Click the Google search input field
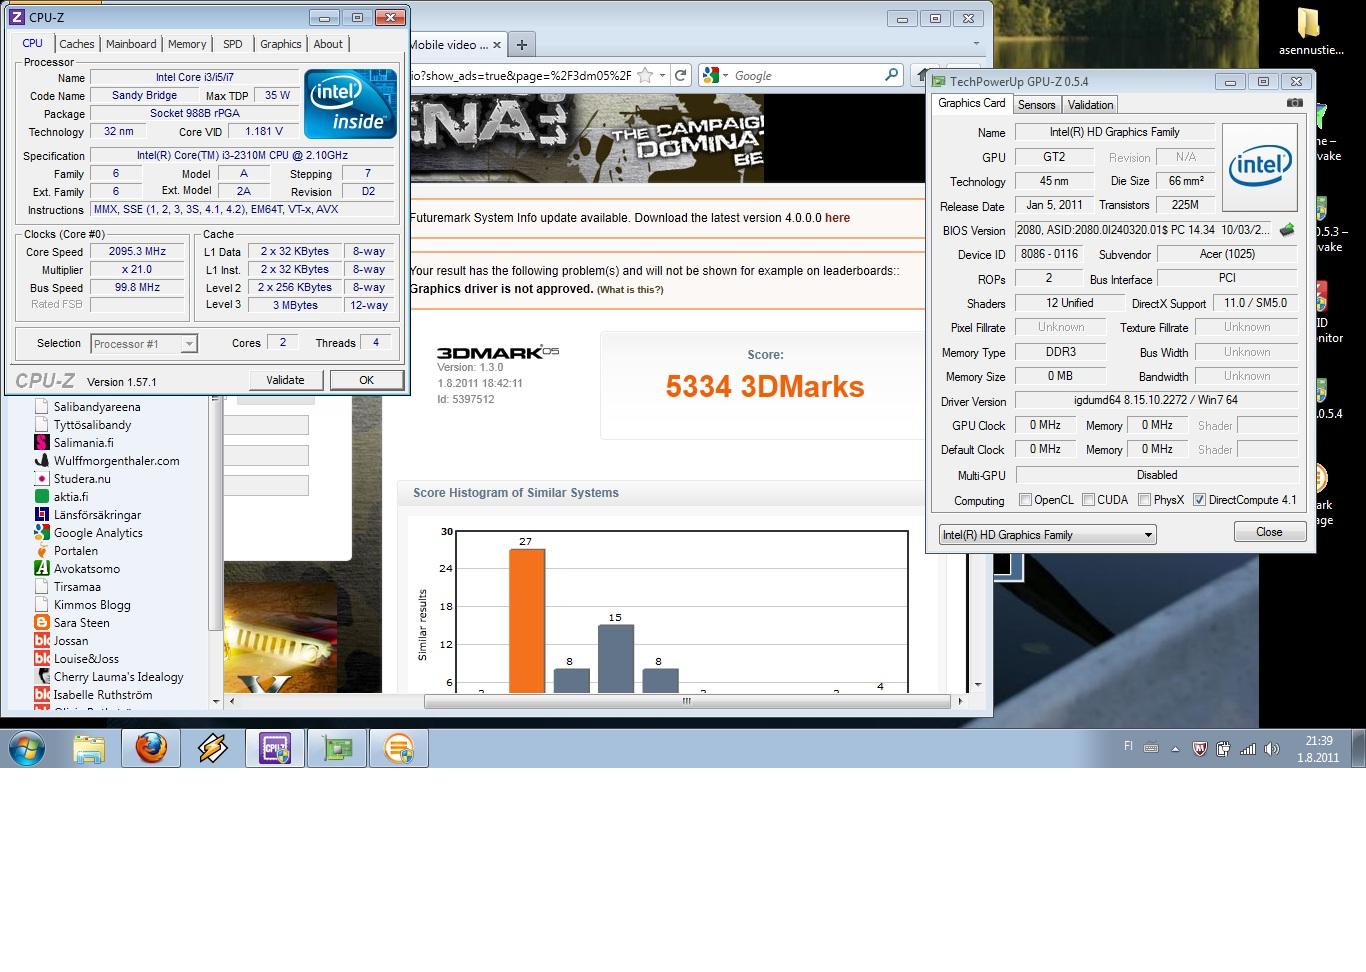Viewport: 1366px width, 972px height. click(807, 76)
